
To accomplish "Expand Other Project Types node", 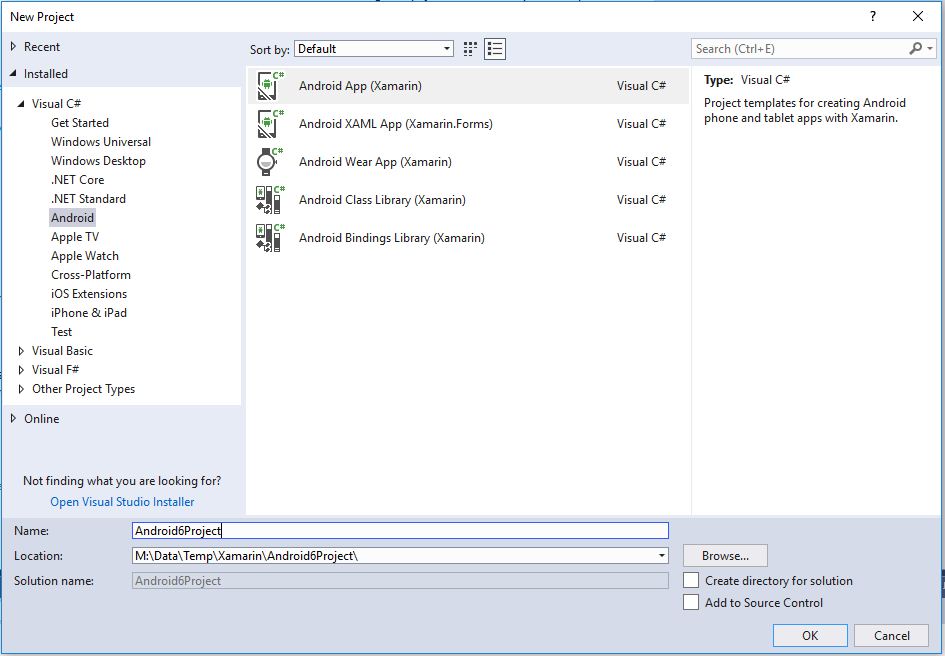I will pyautogui.click(x=21, y=389).
